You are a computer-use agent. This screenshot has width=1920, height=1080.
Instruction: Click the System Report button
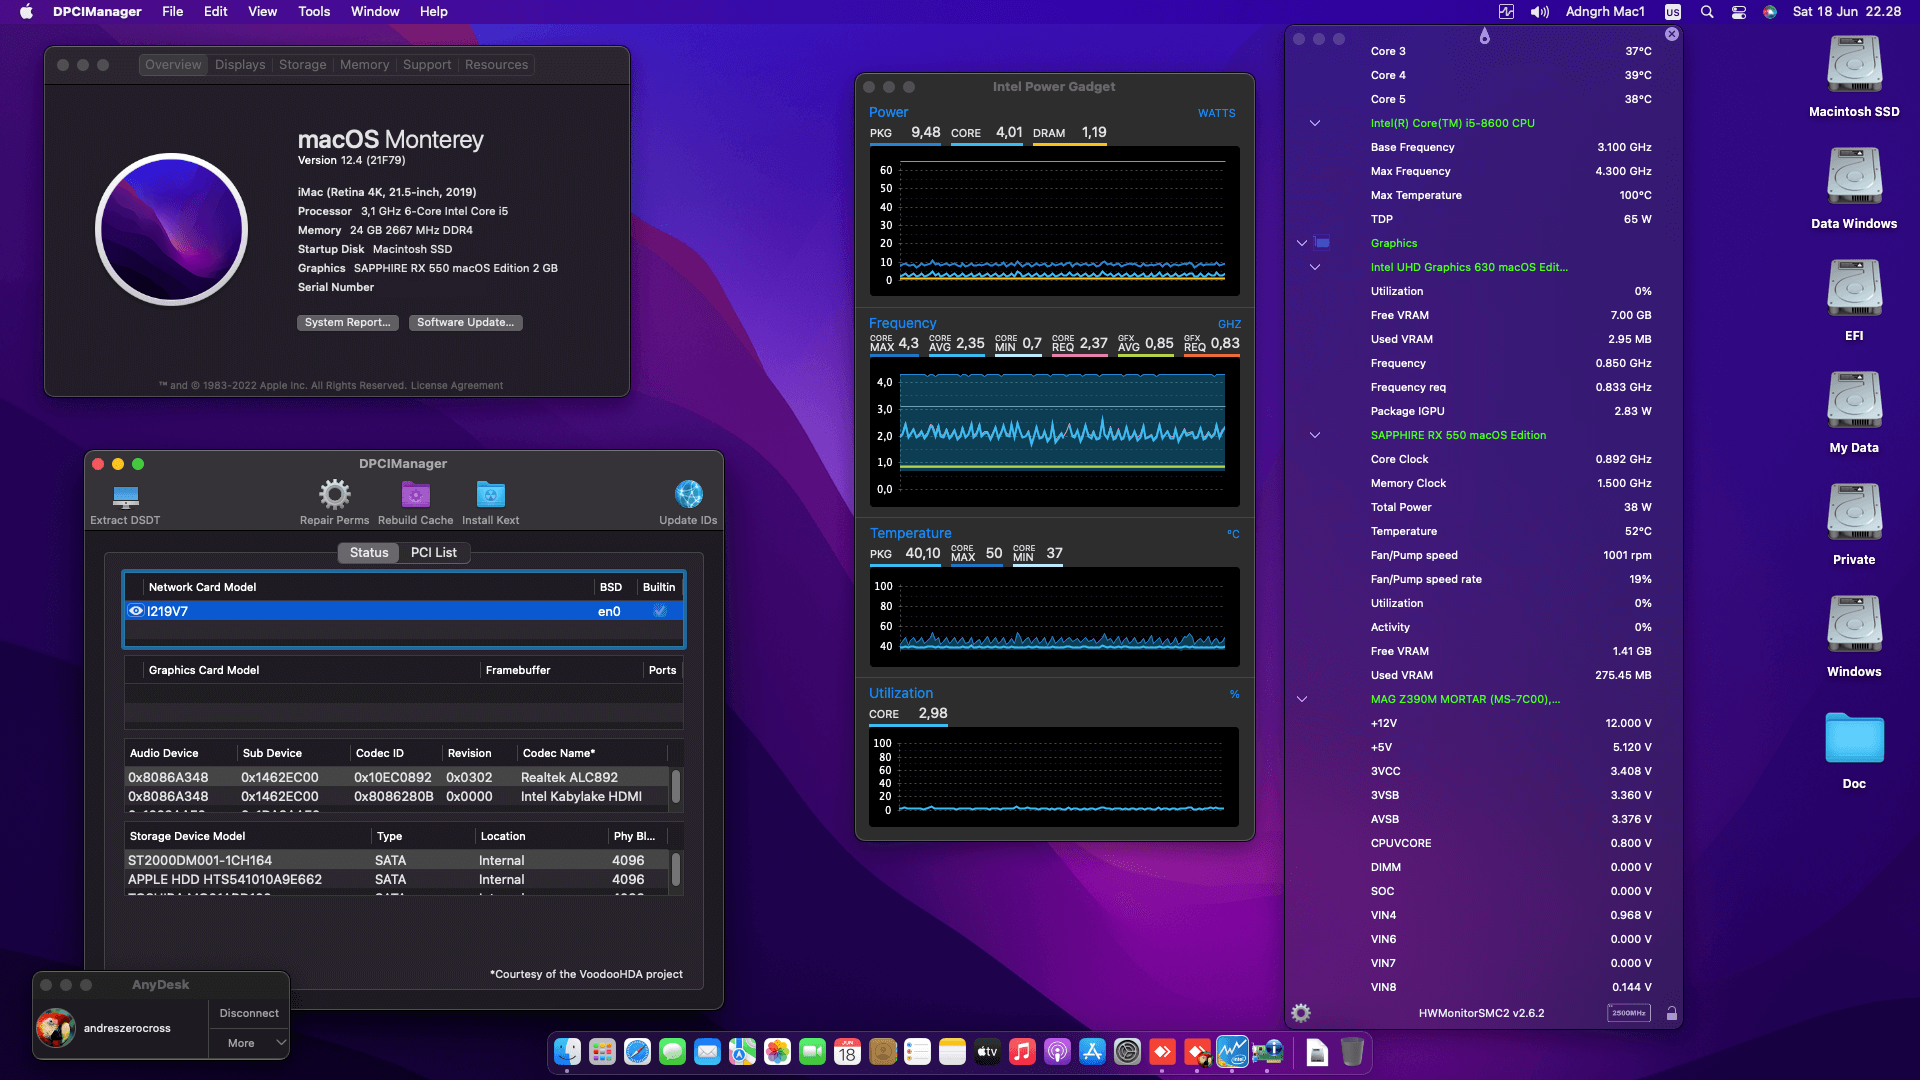(x=347, y=322)
